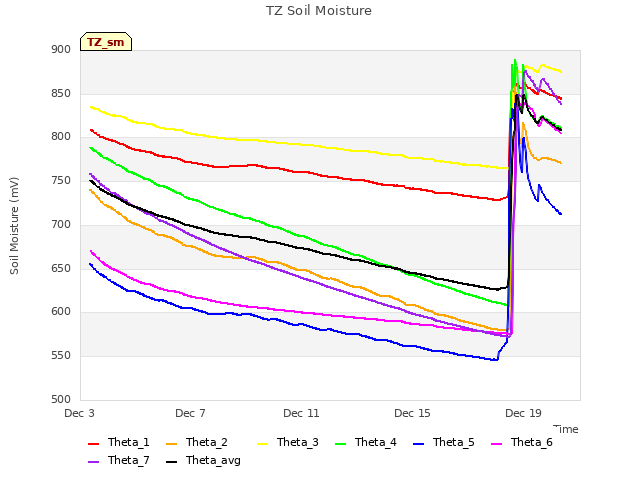Click the Dec 15 x-axis tick label
The height and width of the screenshot is (480, 640).
pos(412,413)
